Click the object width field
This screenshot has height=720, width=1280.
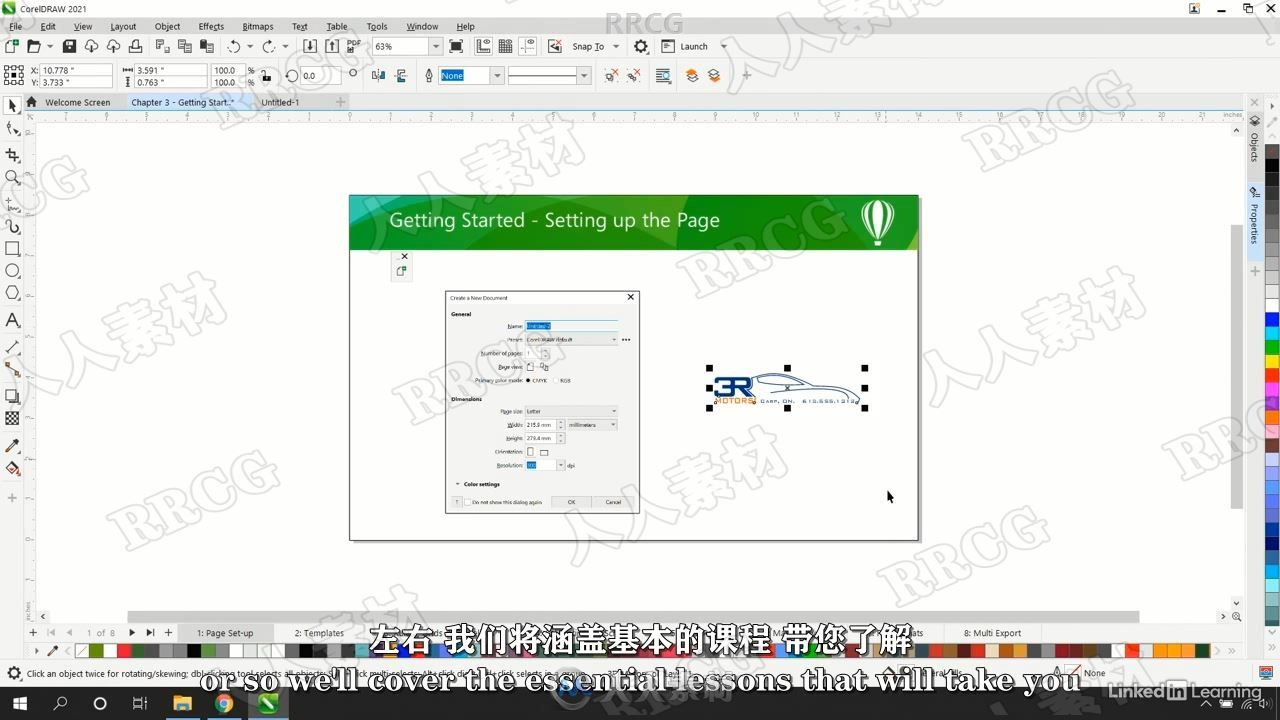[170, 71]
